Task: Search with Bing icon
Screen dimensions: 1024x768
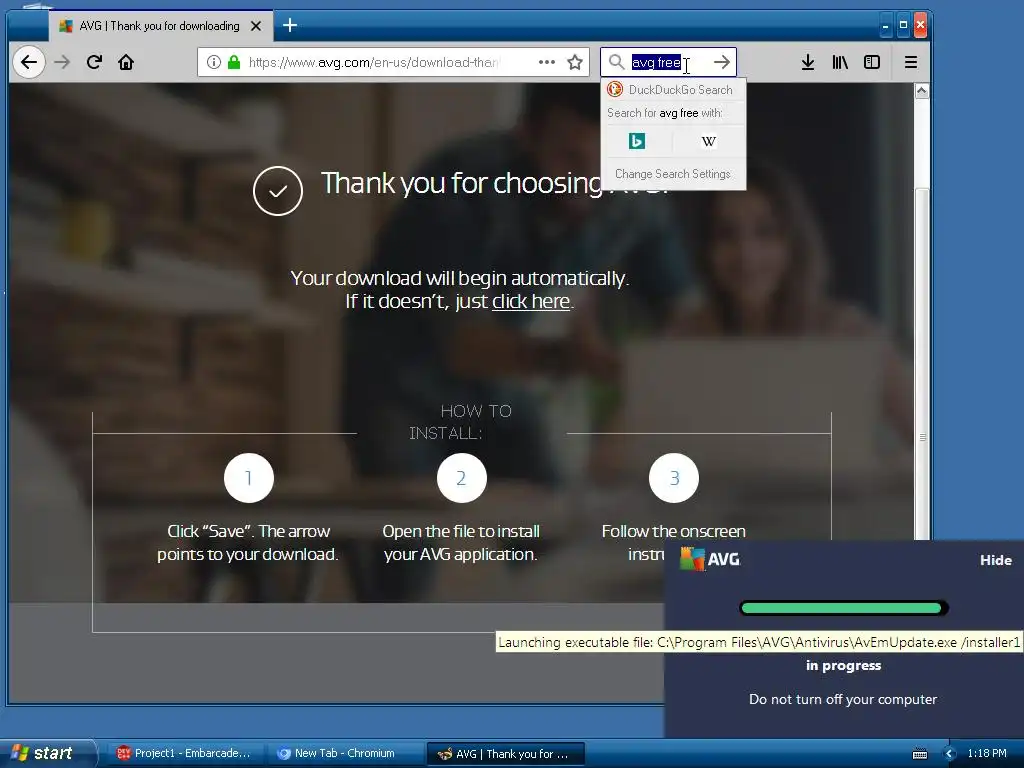Action: (x=637, y=141)
